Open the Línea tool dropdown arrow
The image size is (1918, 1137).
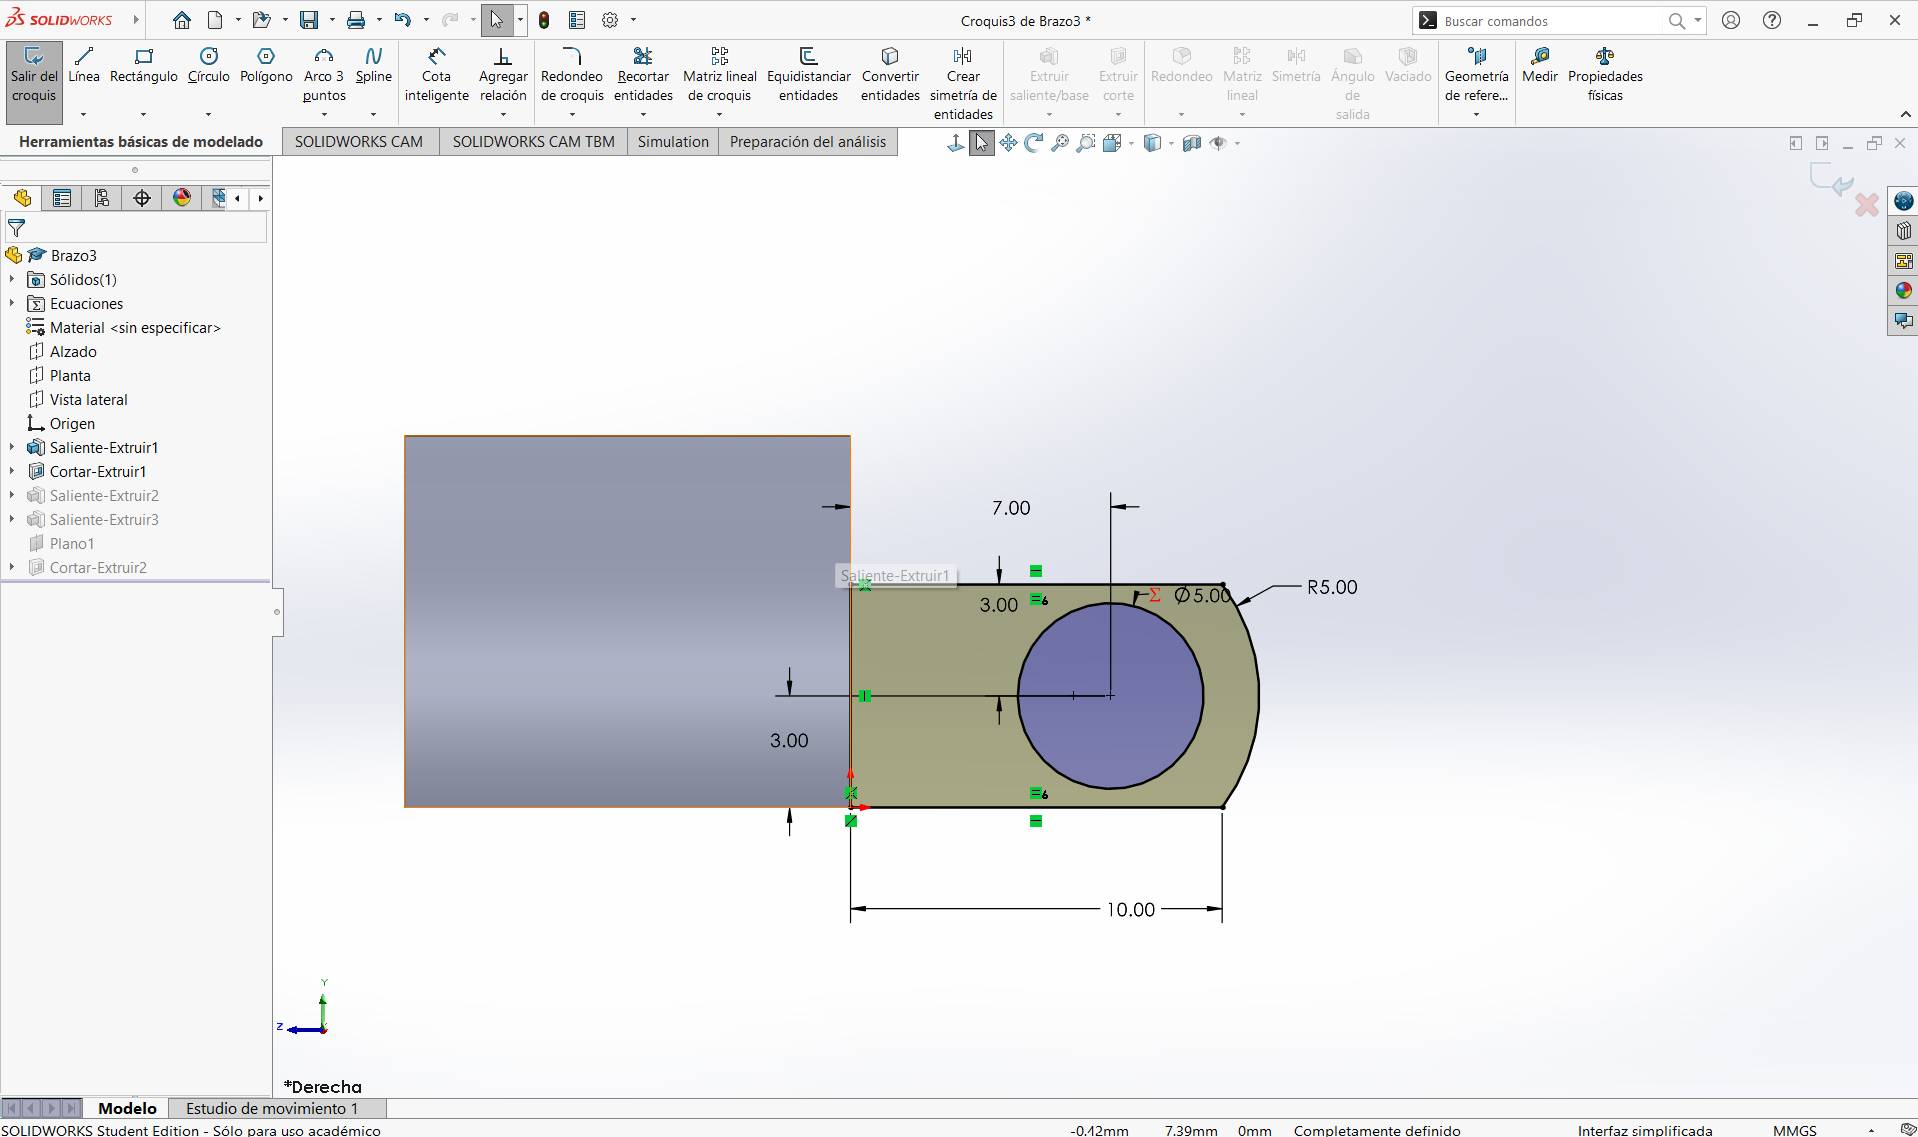84,114
